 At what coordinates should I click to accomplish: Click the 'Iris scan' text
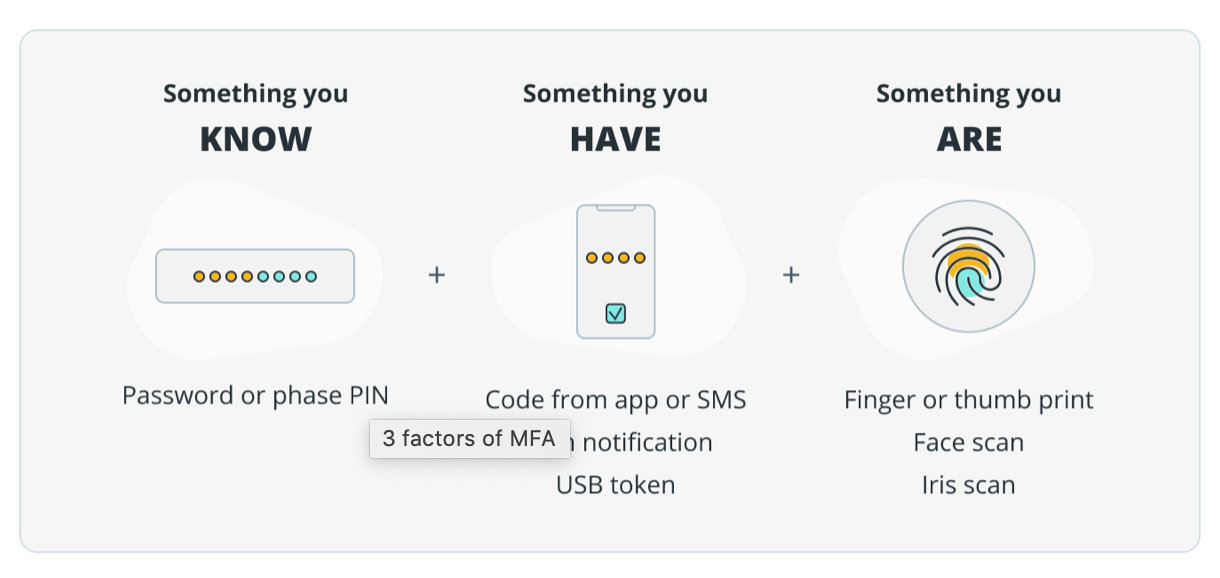pos(969,485)
